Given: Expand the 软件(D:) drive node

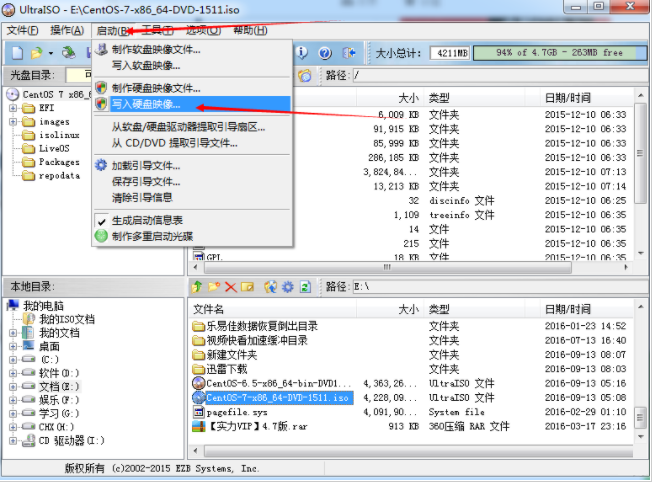Looking at the screenshot, I should (13, 373).
